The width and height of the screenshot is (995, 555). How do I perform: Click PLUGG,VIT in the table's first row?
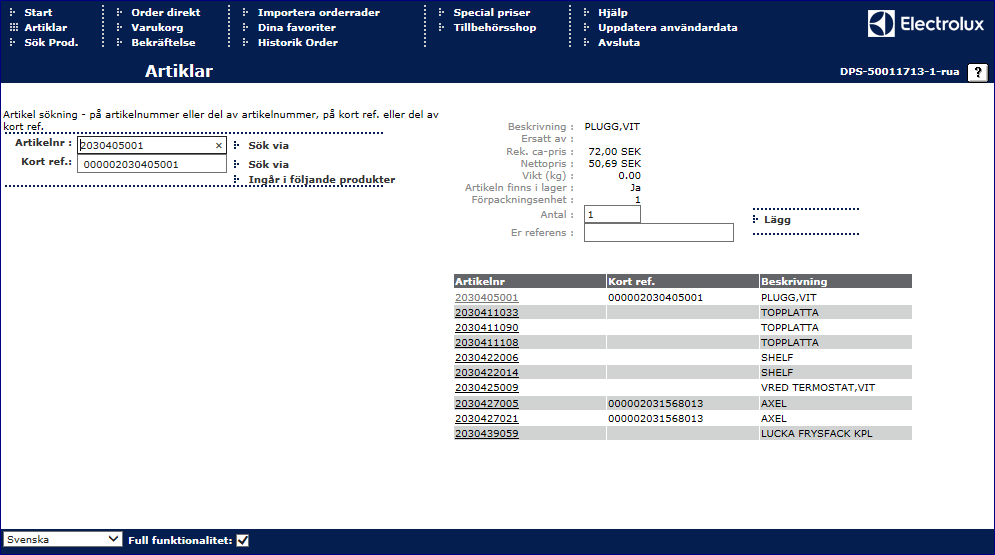(788, 297)
